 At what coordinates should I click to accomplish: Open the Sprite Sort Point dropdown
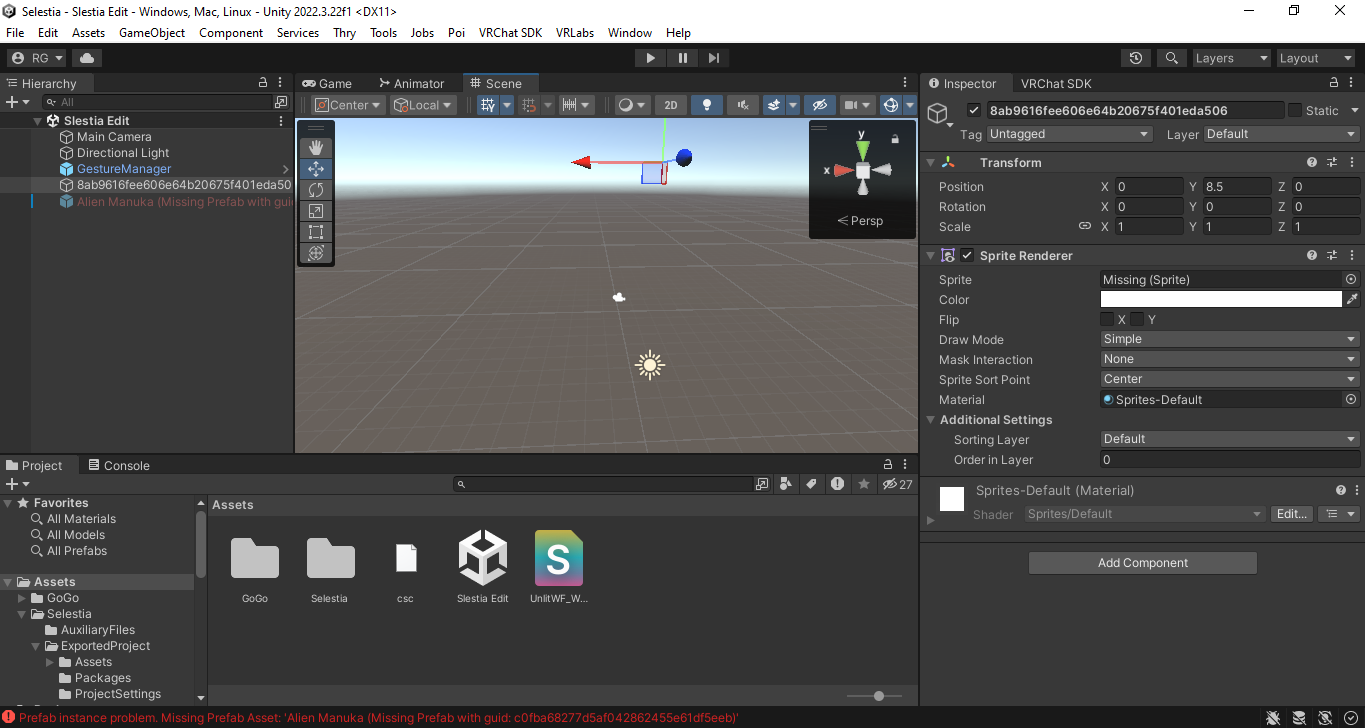point(1230,380)
